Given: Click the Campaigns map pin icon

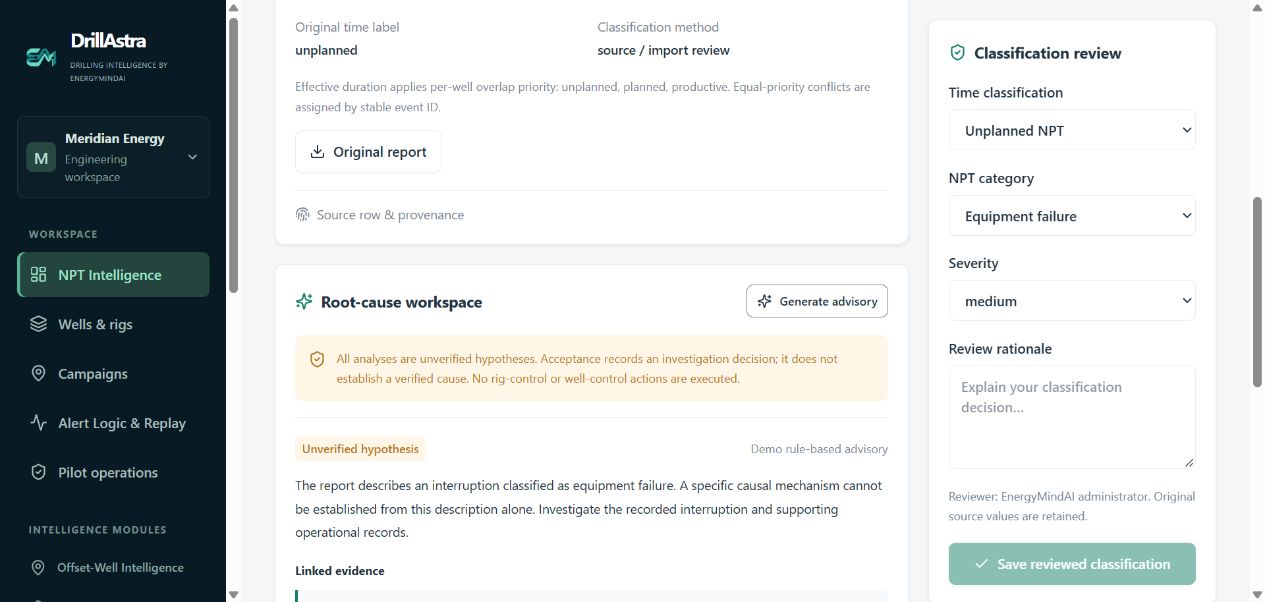Looking at the screenshot, I should [x=39, y=374].
